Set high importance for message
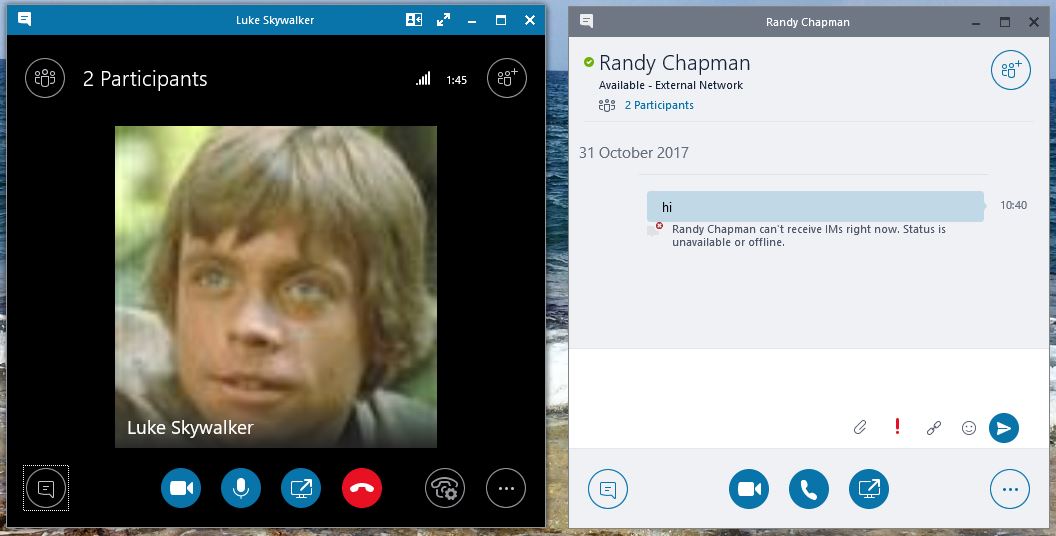 (x=897, y=428)
